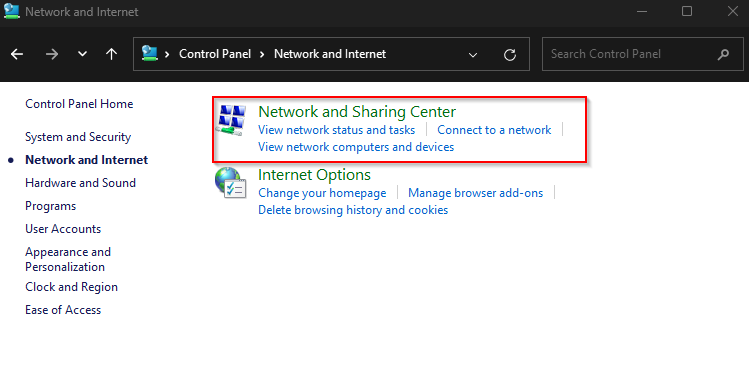This screenshot has height=371, width=749.
Task: Open Network and Sharing Center heading
Action: click(x=357, y=112)
